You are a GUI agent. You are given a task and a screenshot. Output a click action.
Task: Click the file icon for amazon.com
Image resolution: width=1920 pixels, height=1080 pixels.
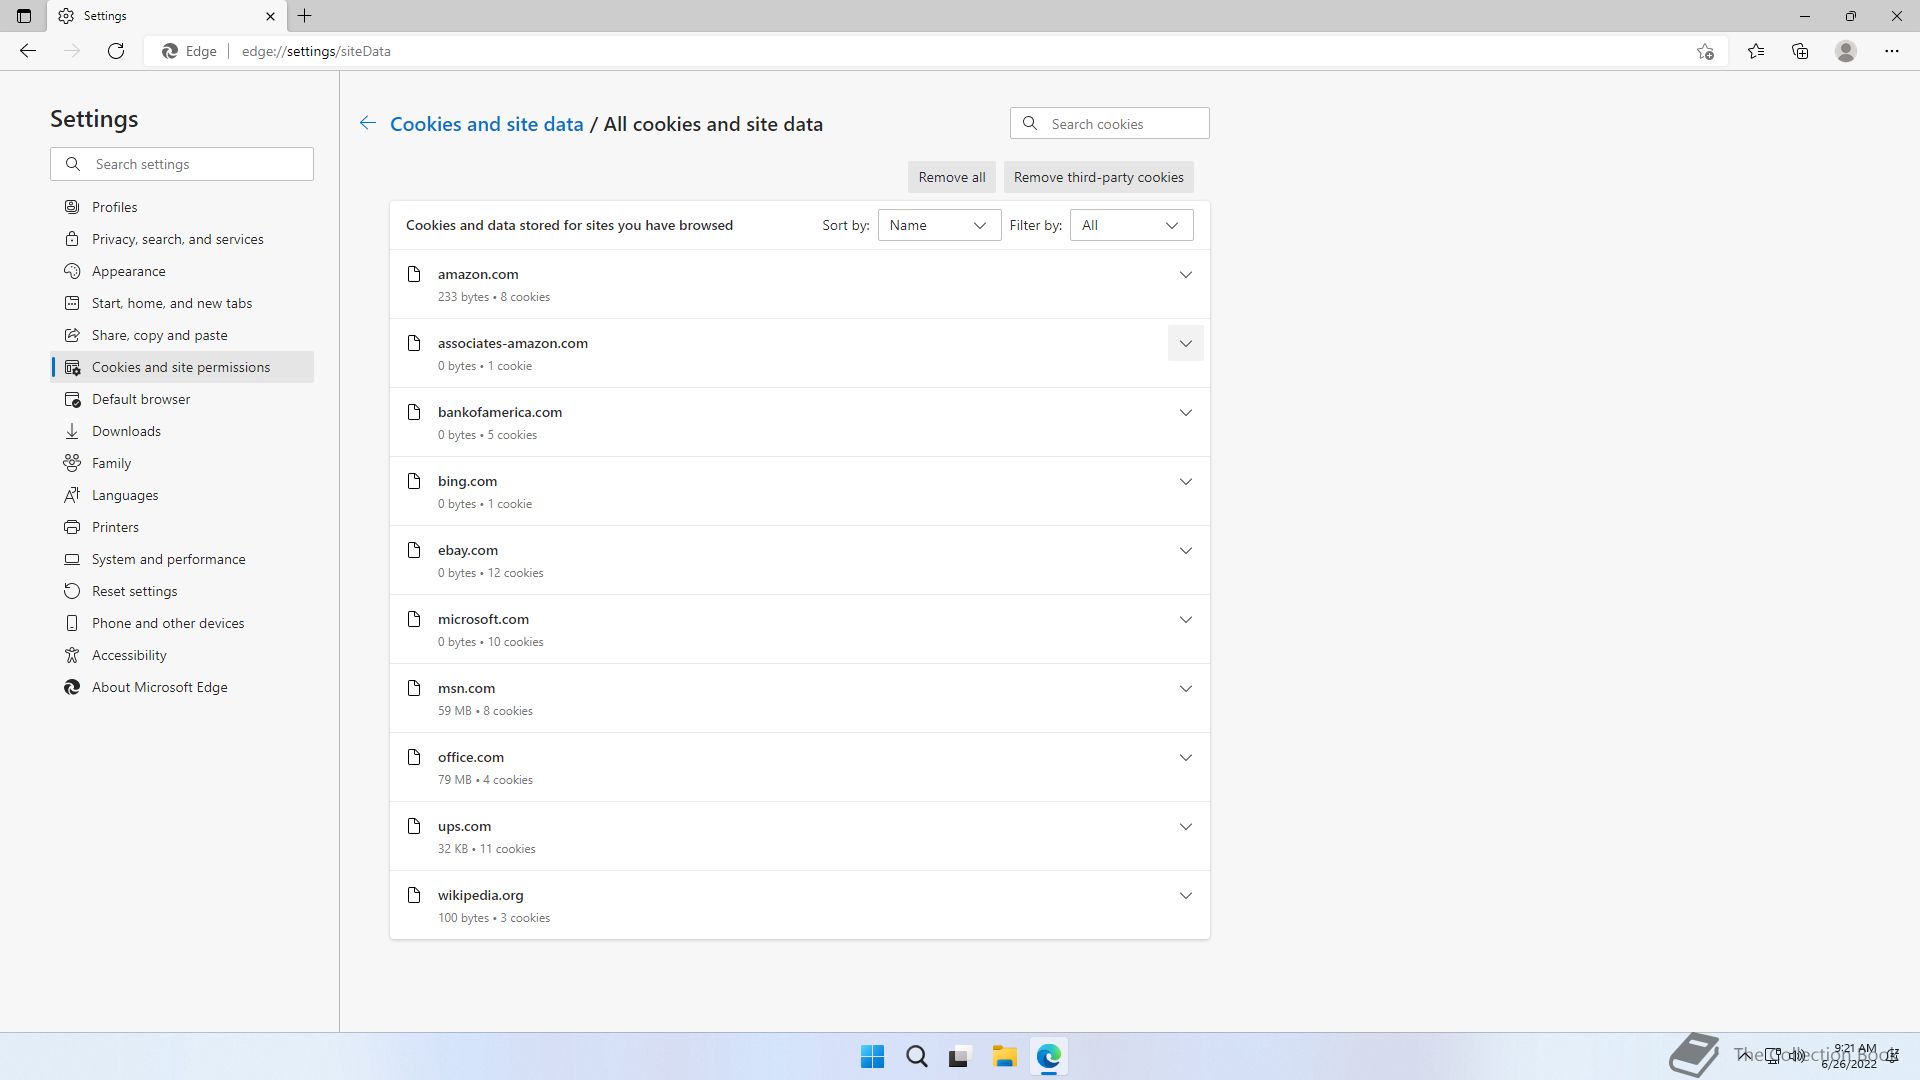click(x=414, y=274)
